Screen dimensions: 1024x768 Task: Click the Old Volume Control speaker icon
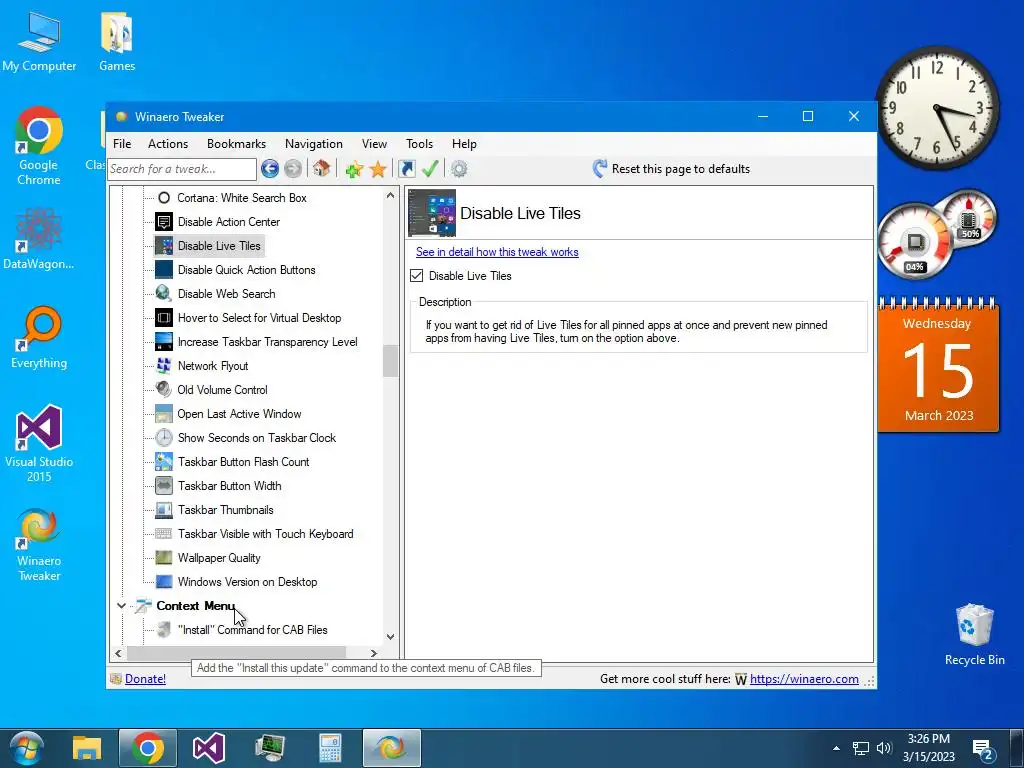point(164,390)
